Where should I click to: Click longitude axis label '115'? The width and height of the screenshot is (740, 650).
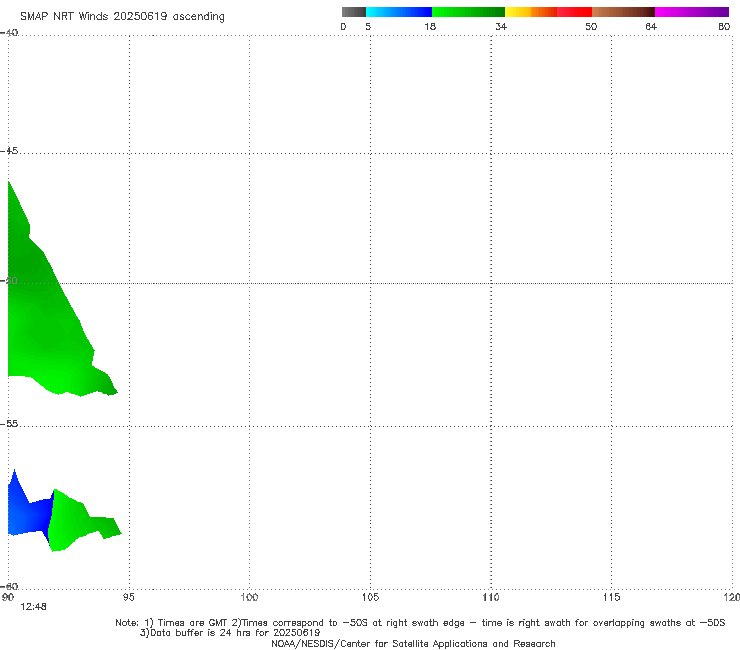[612, 597]
